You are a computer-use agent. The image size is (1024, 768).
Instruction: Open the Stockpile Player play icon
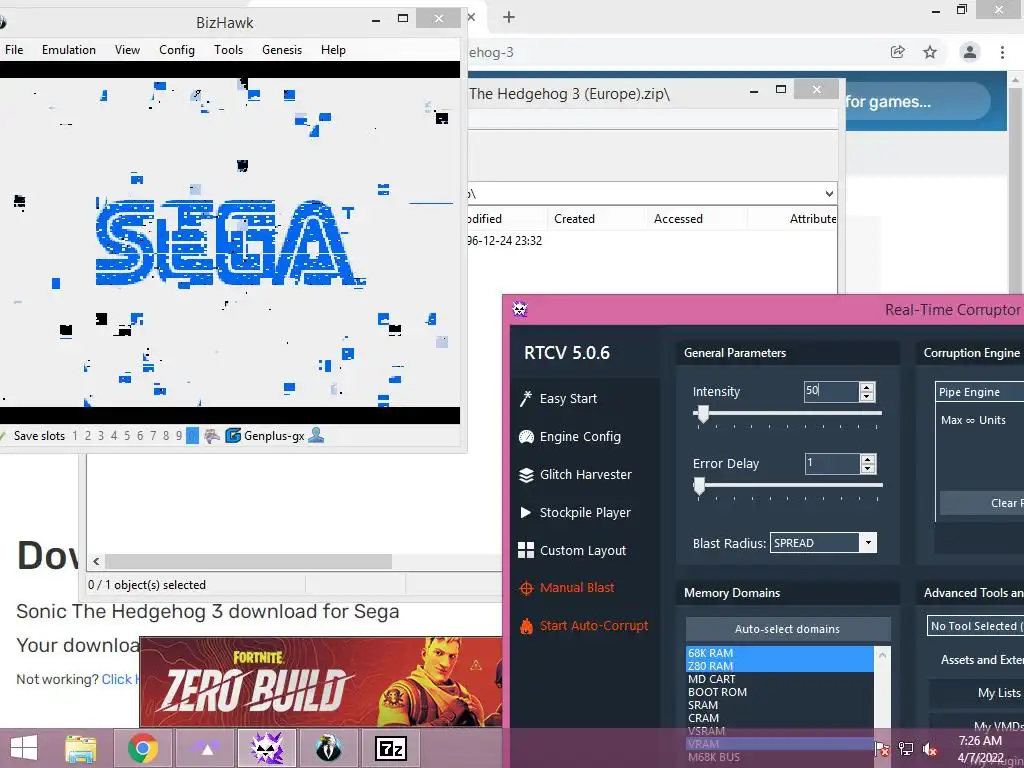[x=525, y=513]
